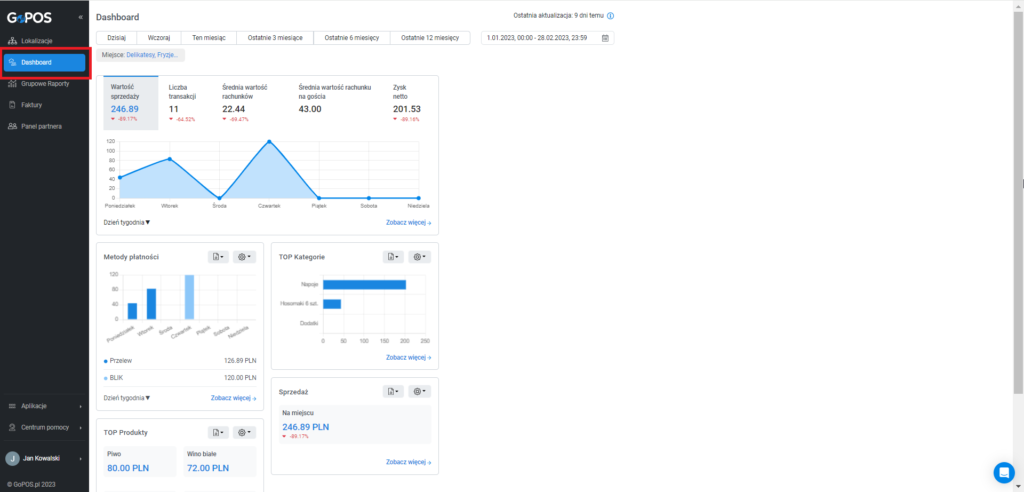Open gear settings in TOP Kategorie panel
This screenshot has width=1024, height=492.
coord(419,257)
